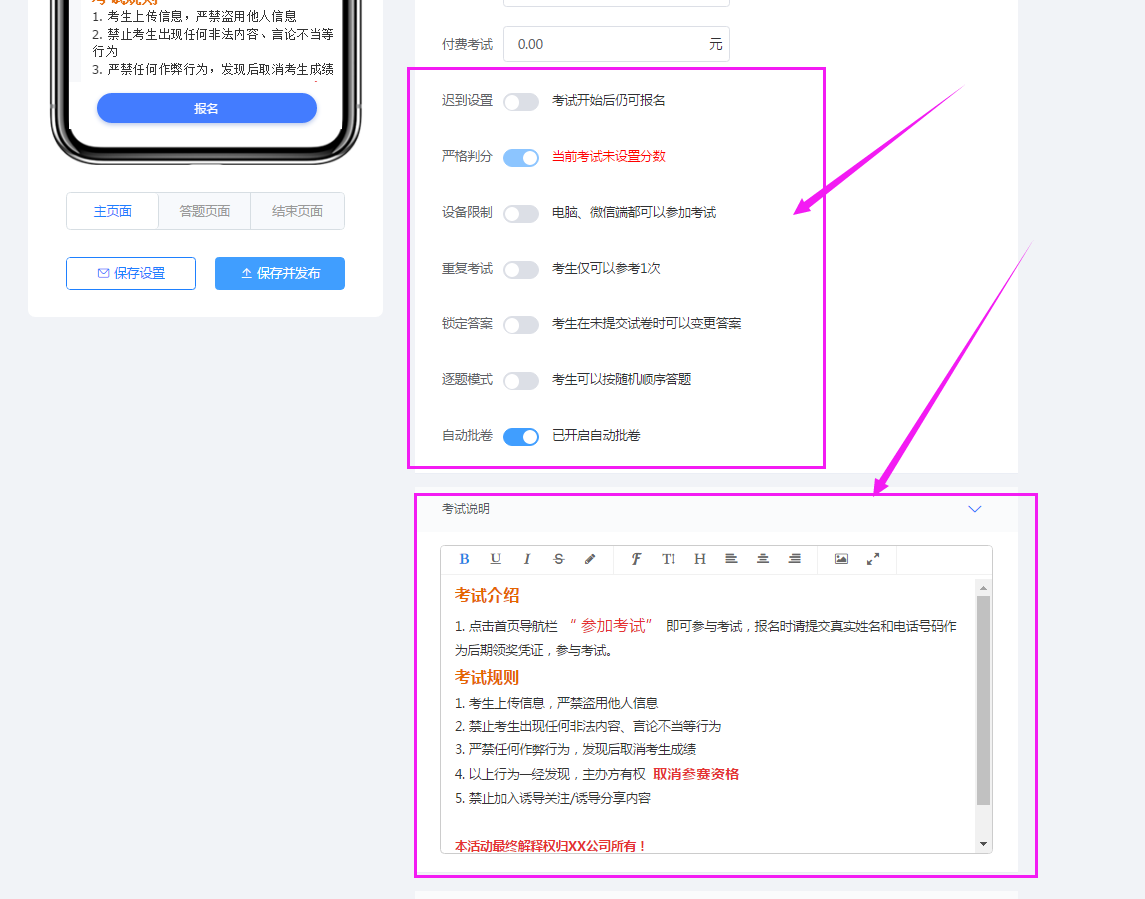Image resolution: width=1145 pixels, height=899 pixels.
Task: Insert an image via the picture icon
Action: (841, 559)
